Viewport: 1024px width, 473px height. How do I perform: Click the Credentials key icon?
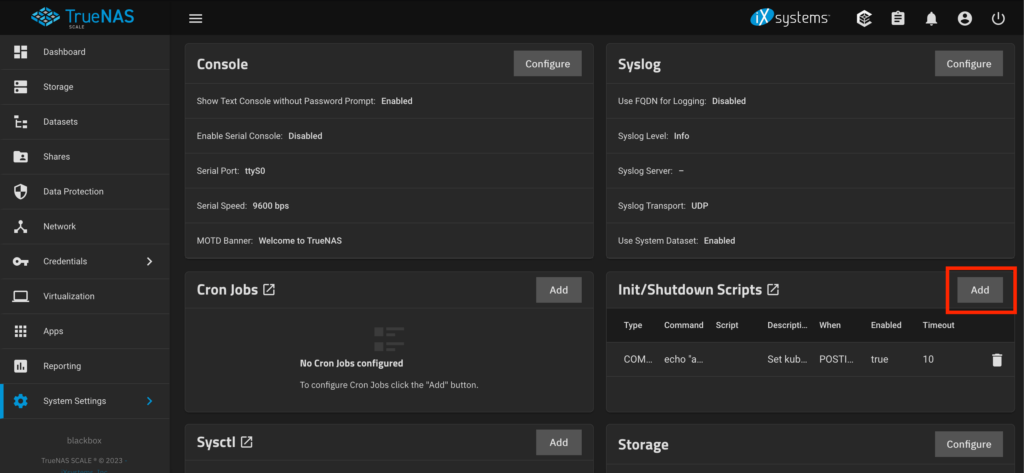(21, 261)
